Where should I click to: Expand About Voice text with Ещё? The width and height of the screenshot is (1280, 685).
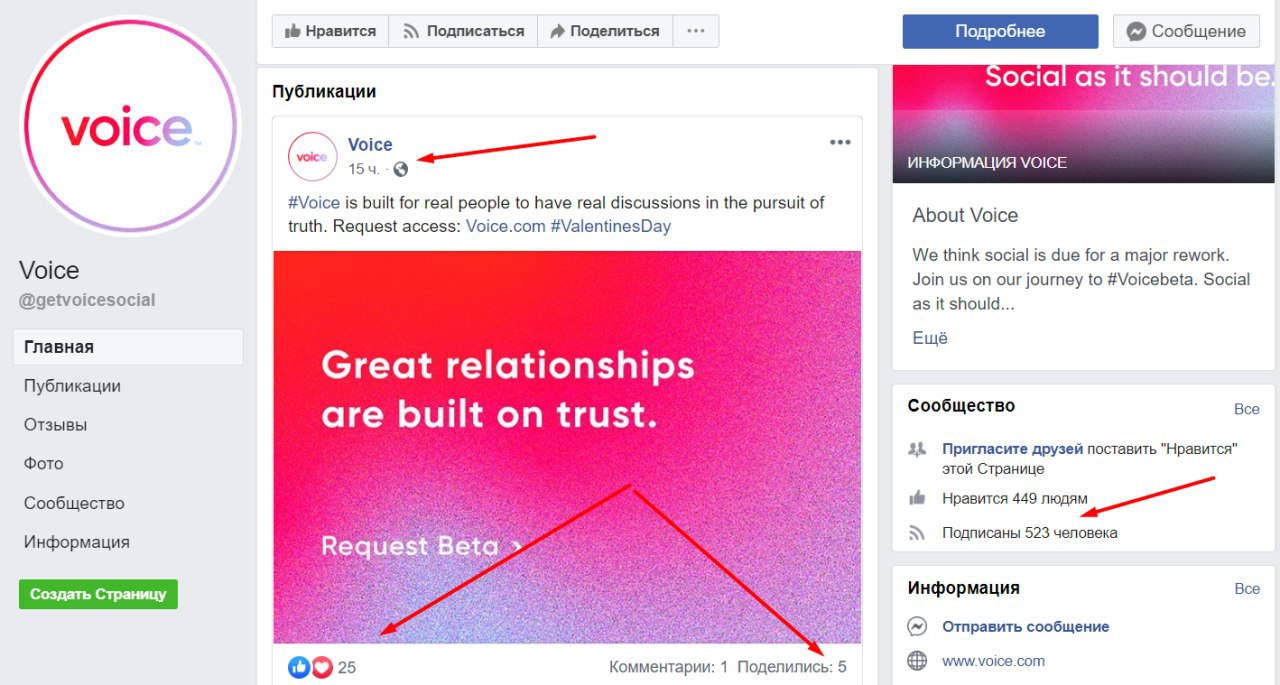(x=930, y=338)
